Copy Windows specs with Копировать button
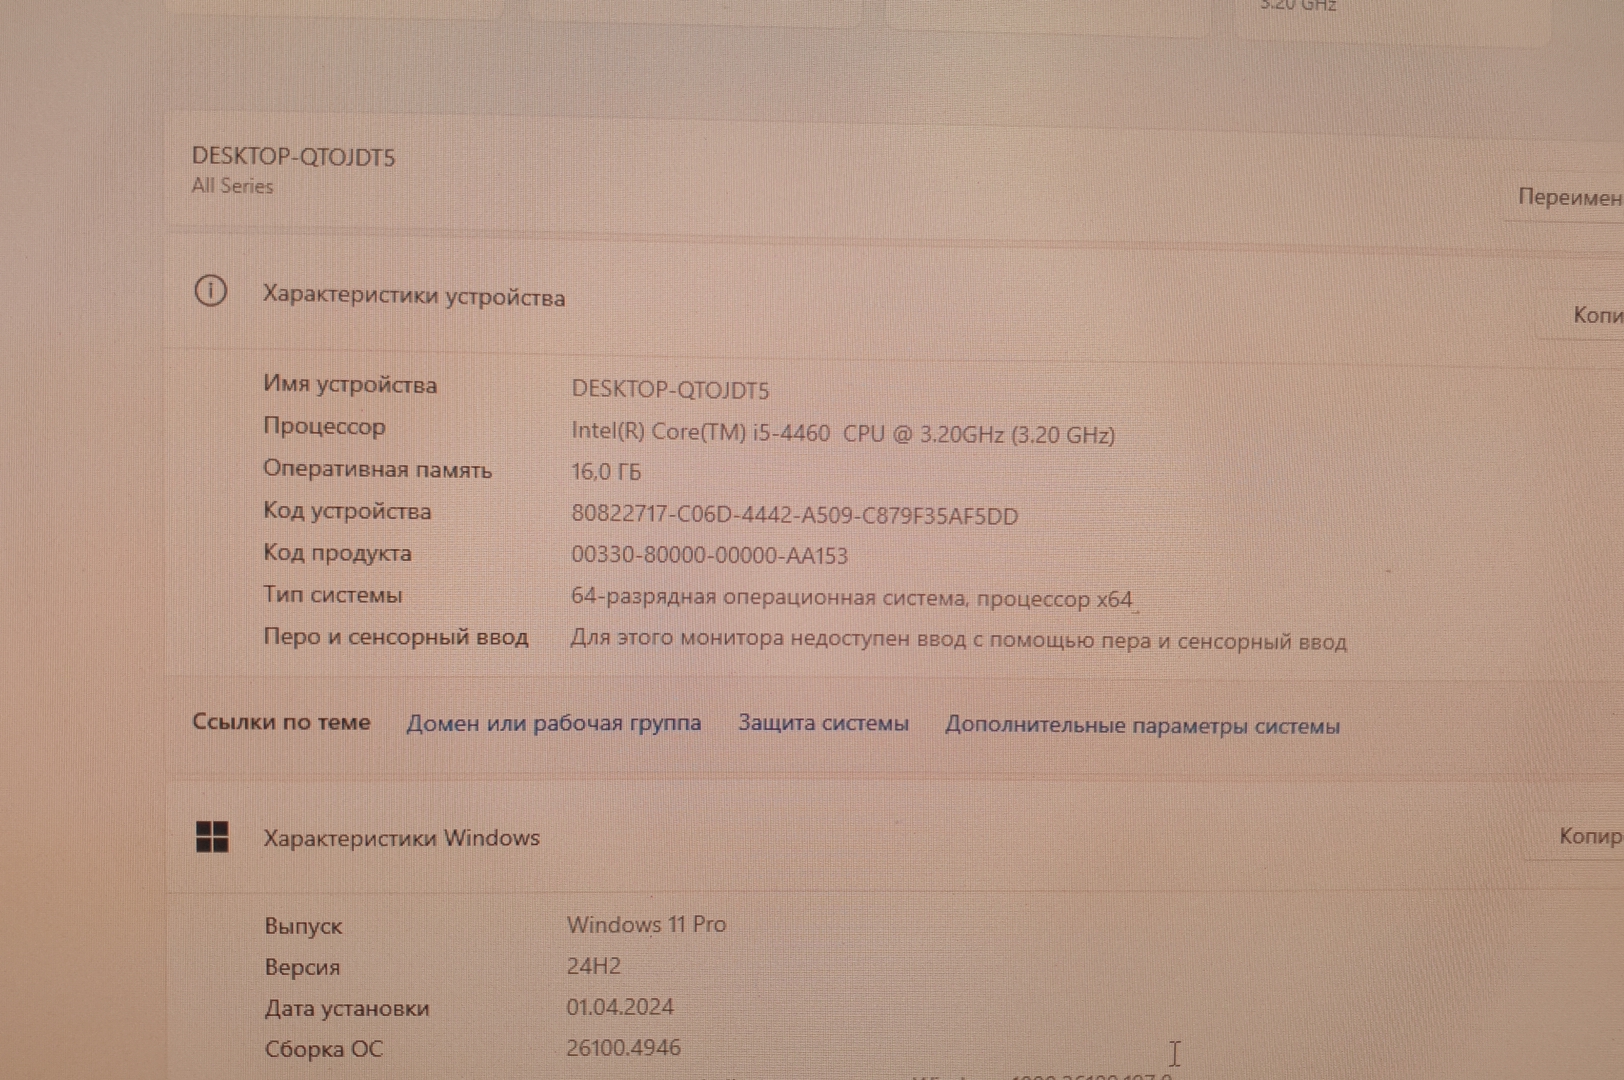1624x1080 pixels. coord(1588,836)
